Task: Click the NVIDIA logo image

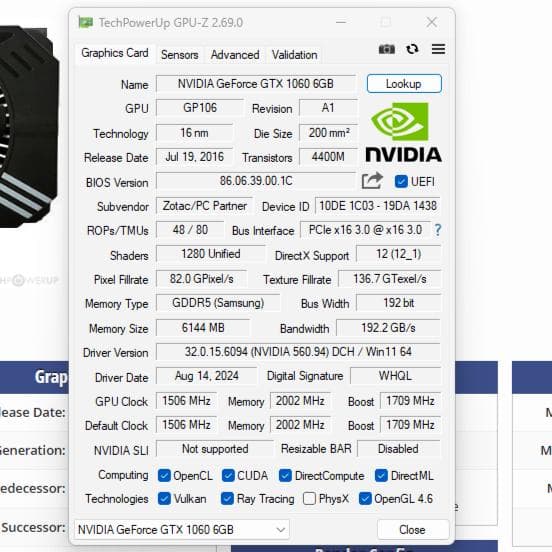Action: [x=403, y=132]
